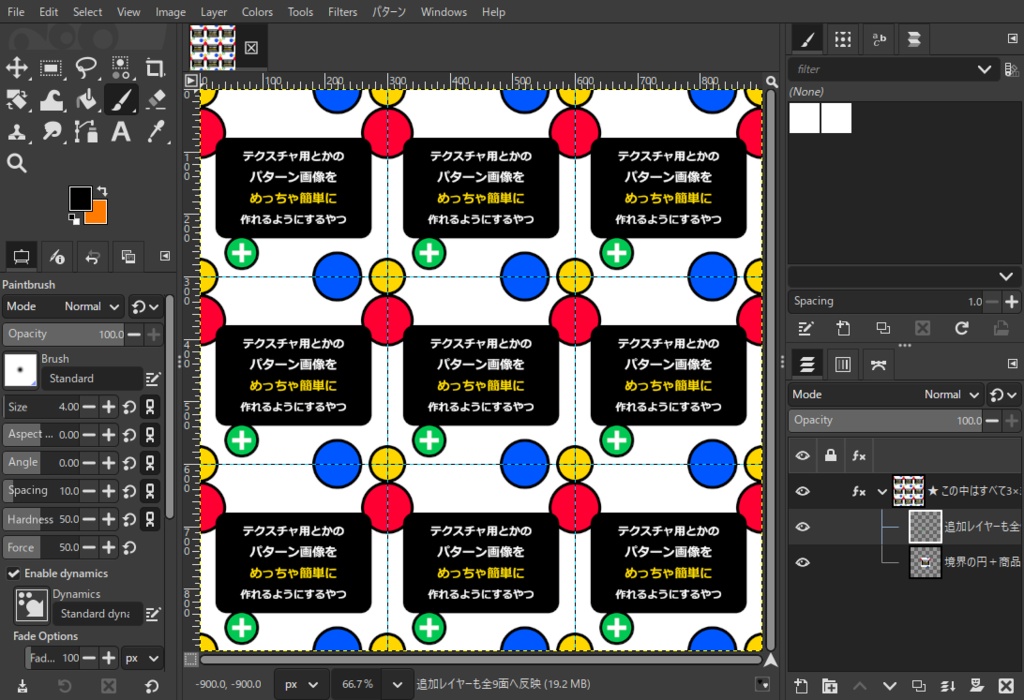1024x700 pixels.
Task: Switch to the Paths tab
Action: (x=878, y=364)
